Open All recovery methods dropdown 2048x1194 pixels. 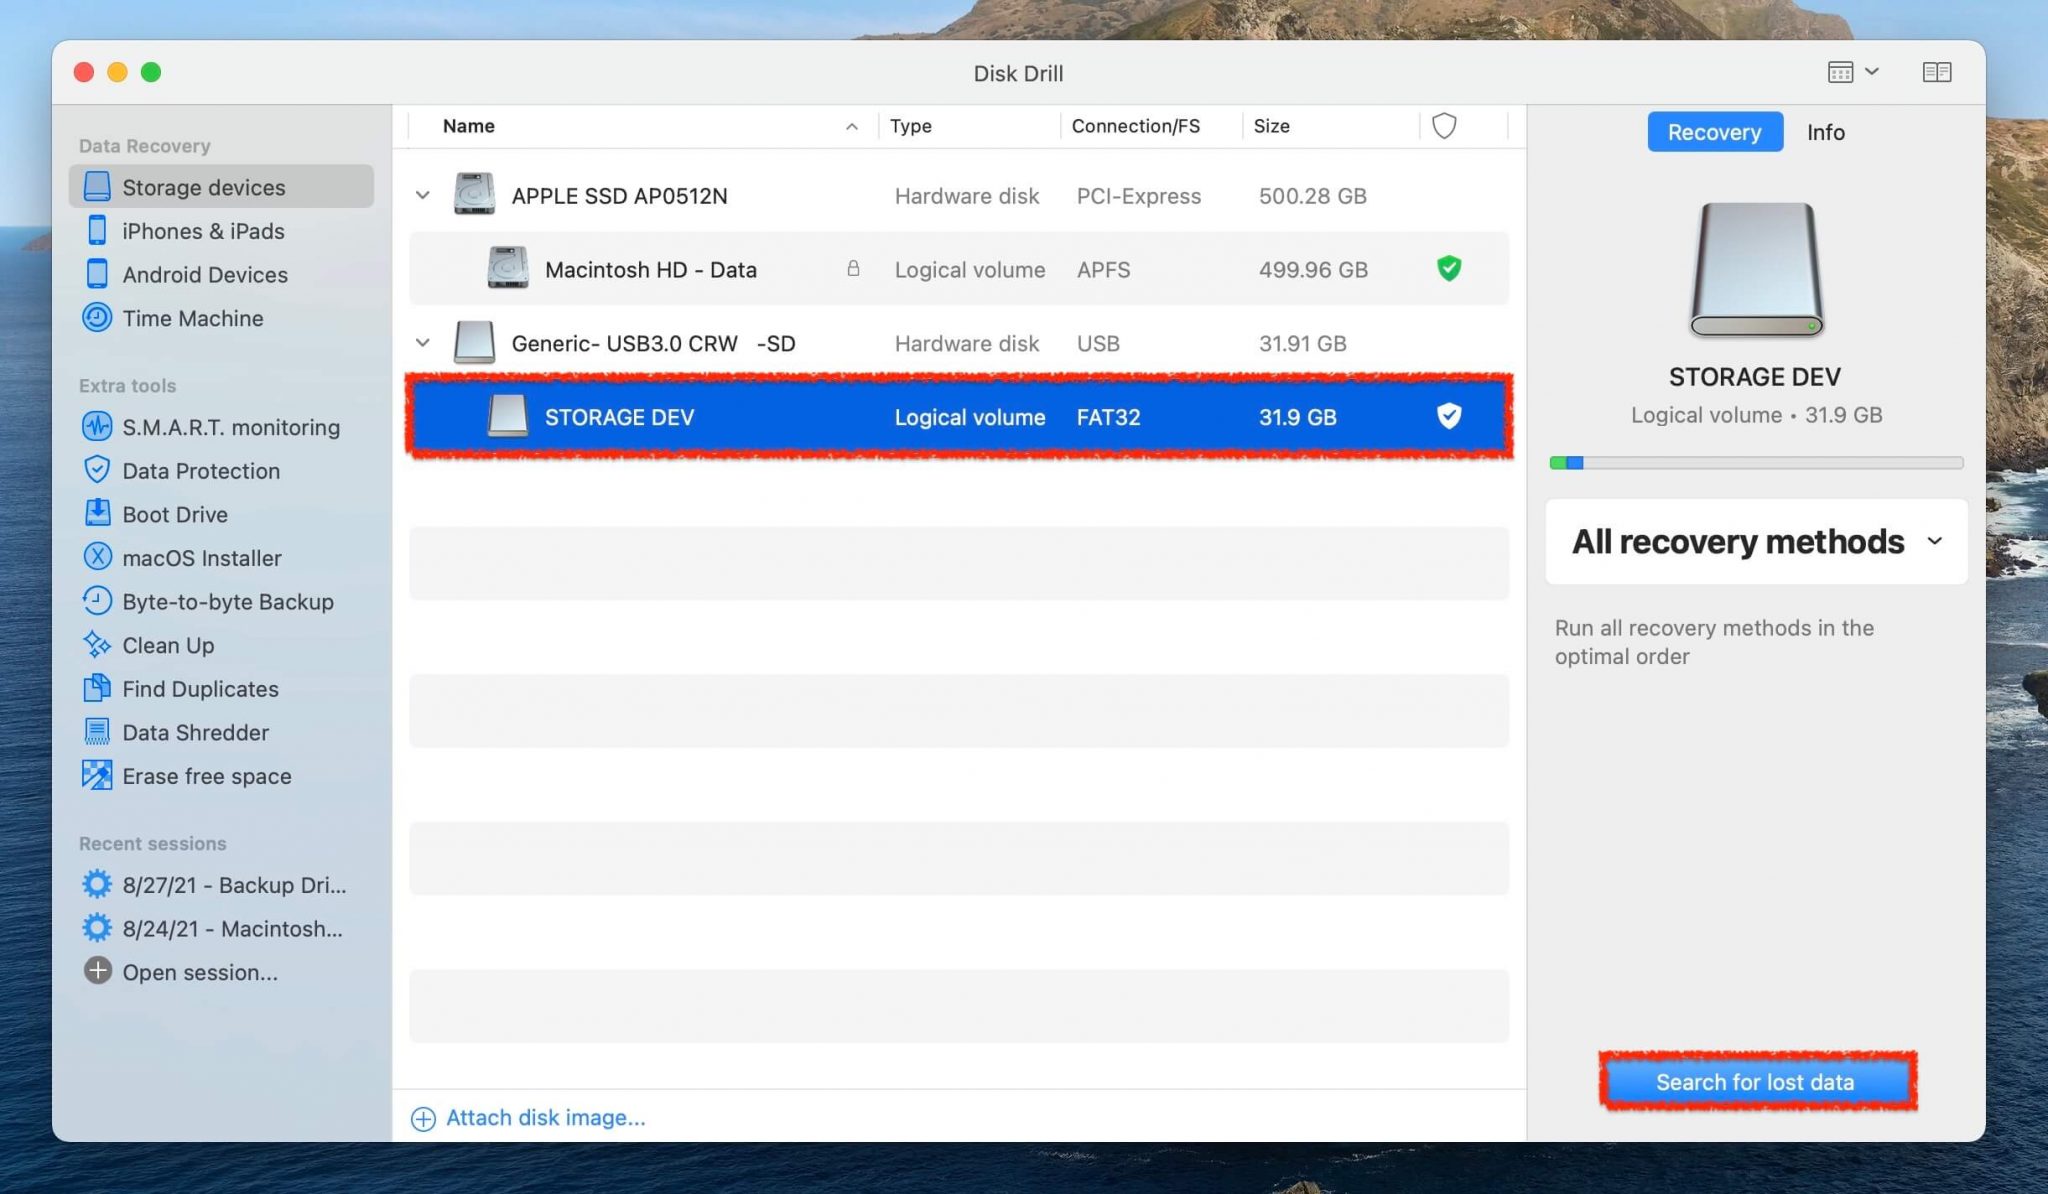tap(1756, 541)
